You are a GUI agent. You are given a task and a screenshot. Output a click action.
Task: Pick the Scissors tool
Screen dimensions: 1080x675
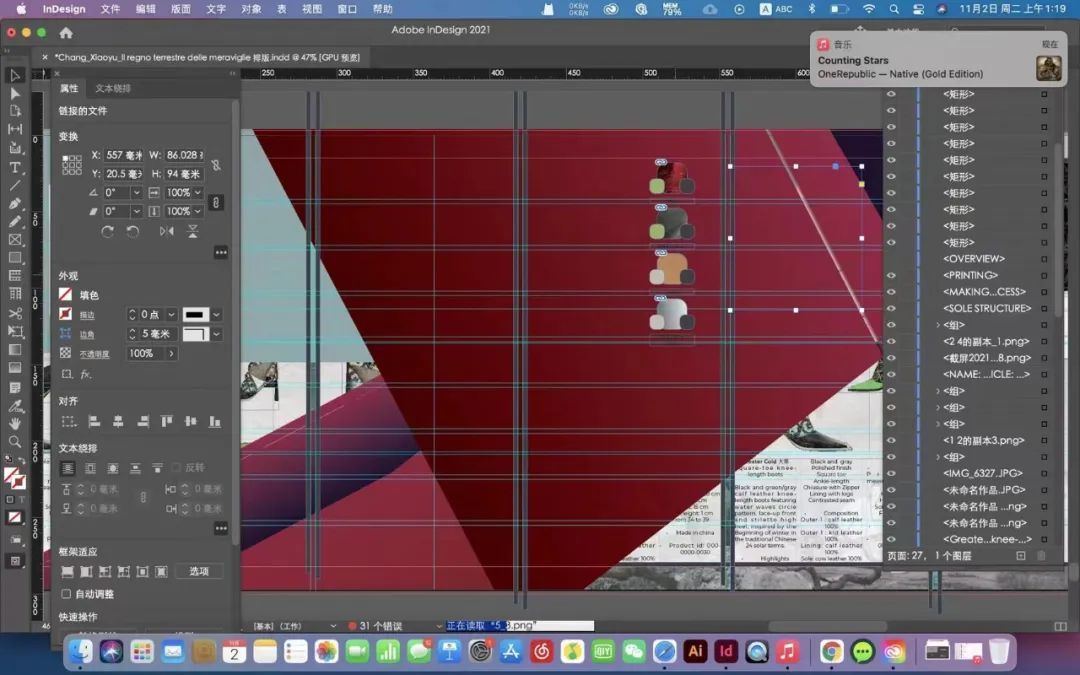[x=15, y=313]
